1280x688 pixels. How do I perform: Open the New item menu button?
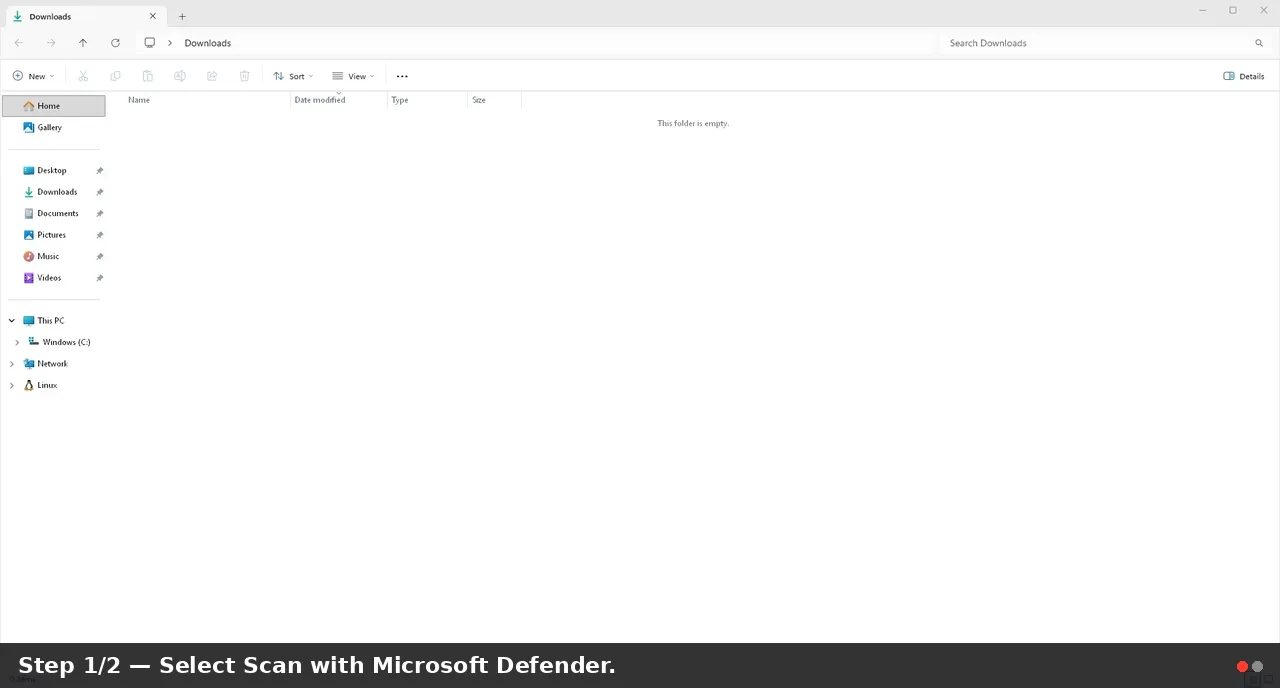click(x=33, y=76)
